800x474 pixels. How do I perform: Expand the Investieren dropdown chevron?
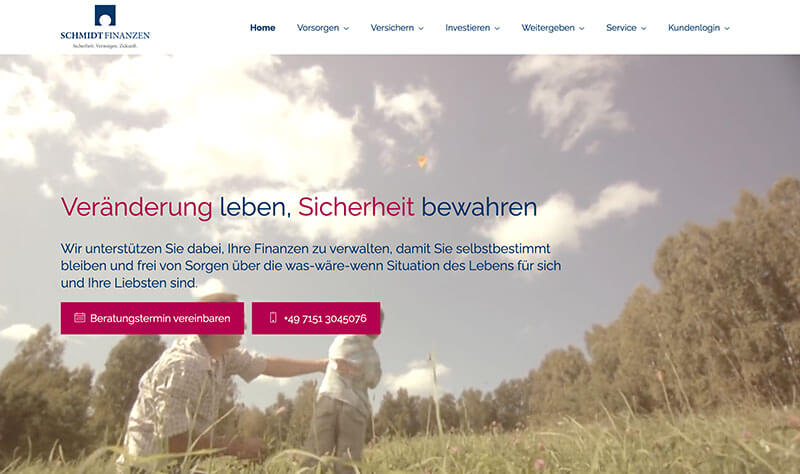[x=497, y=29]
